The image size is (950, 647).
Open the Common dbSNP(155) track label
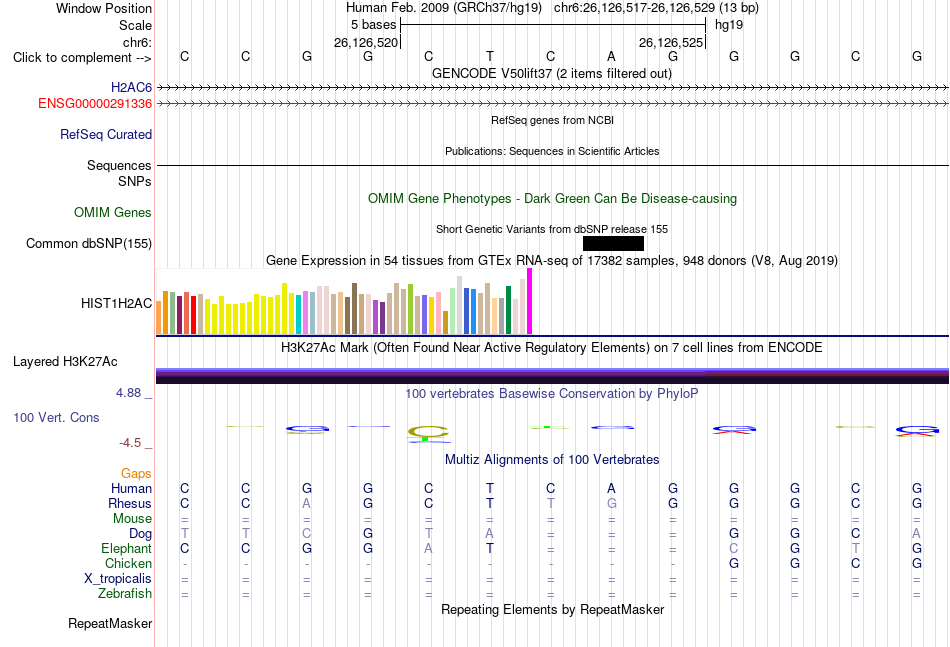(89, 244)
